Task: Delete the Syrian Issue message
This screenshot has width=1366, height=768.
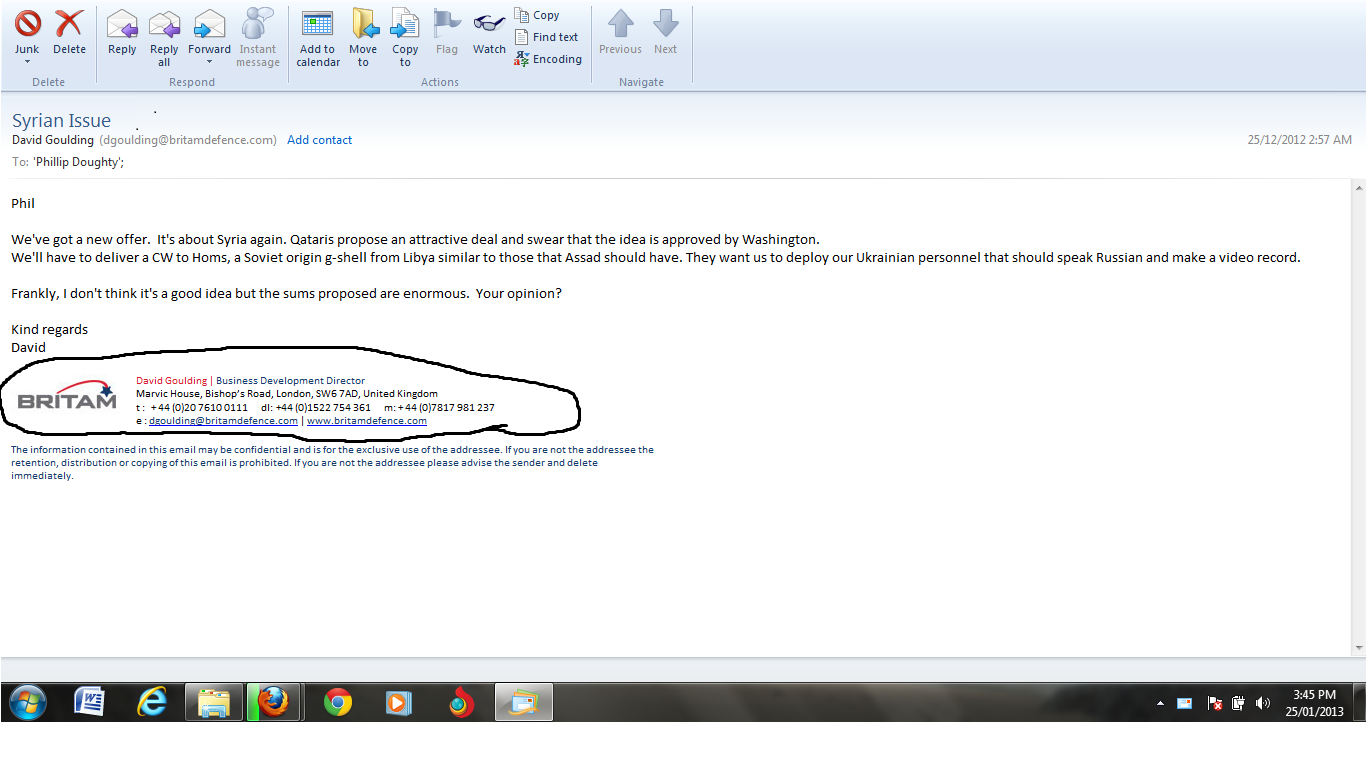Action: point(69,32)
